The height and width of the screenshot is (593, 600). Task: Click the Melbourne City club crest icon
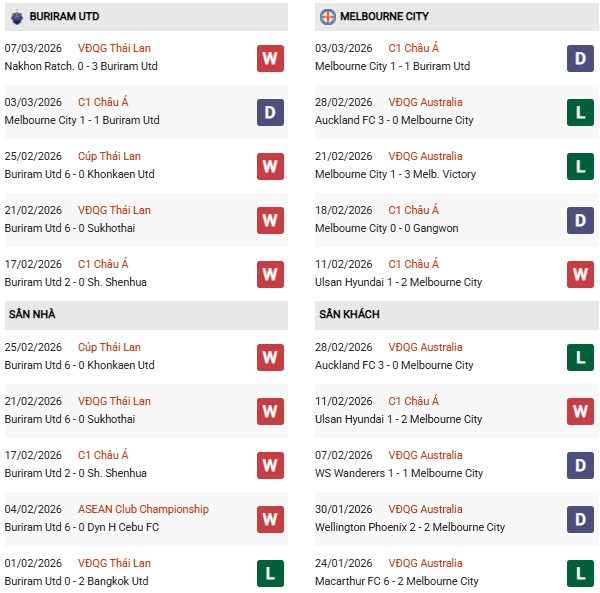pyautogui.click(x=327, y=17)
